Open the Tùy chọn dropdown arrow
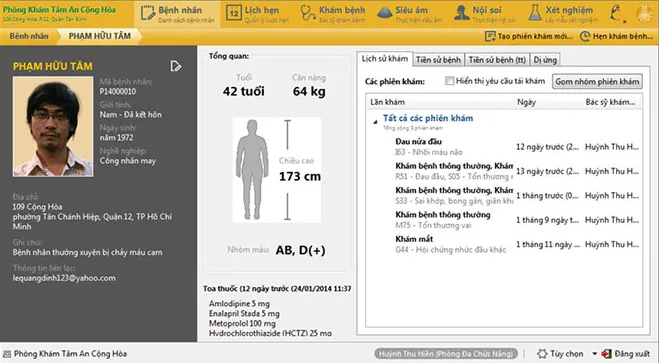659x363 pixels. tap(594, 354)
